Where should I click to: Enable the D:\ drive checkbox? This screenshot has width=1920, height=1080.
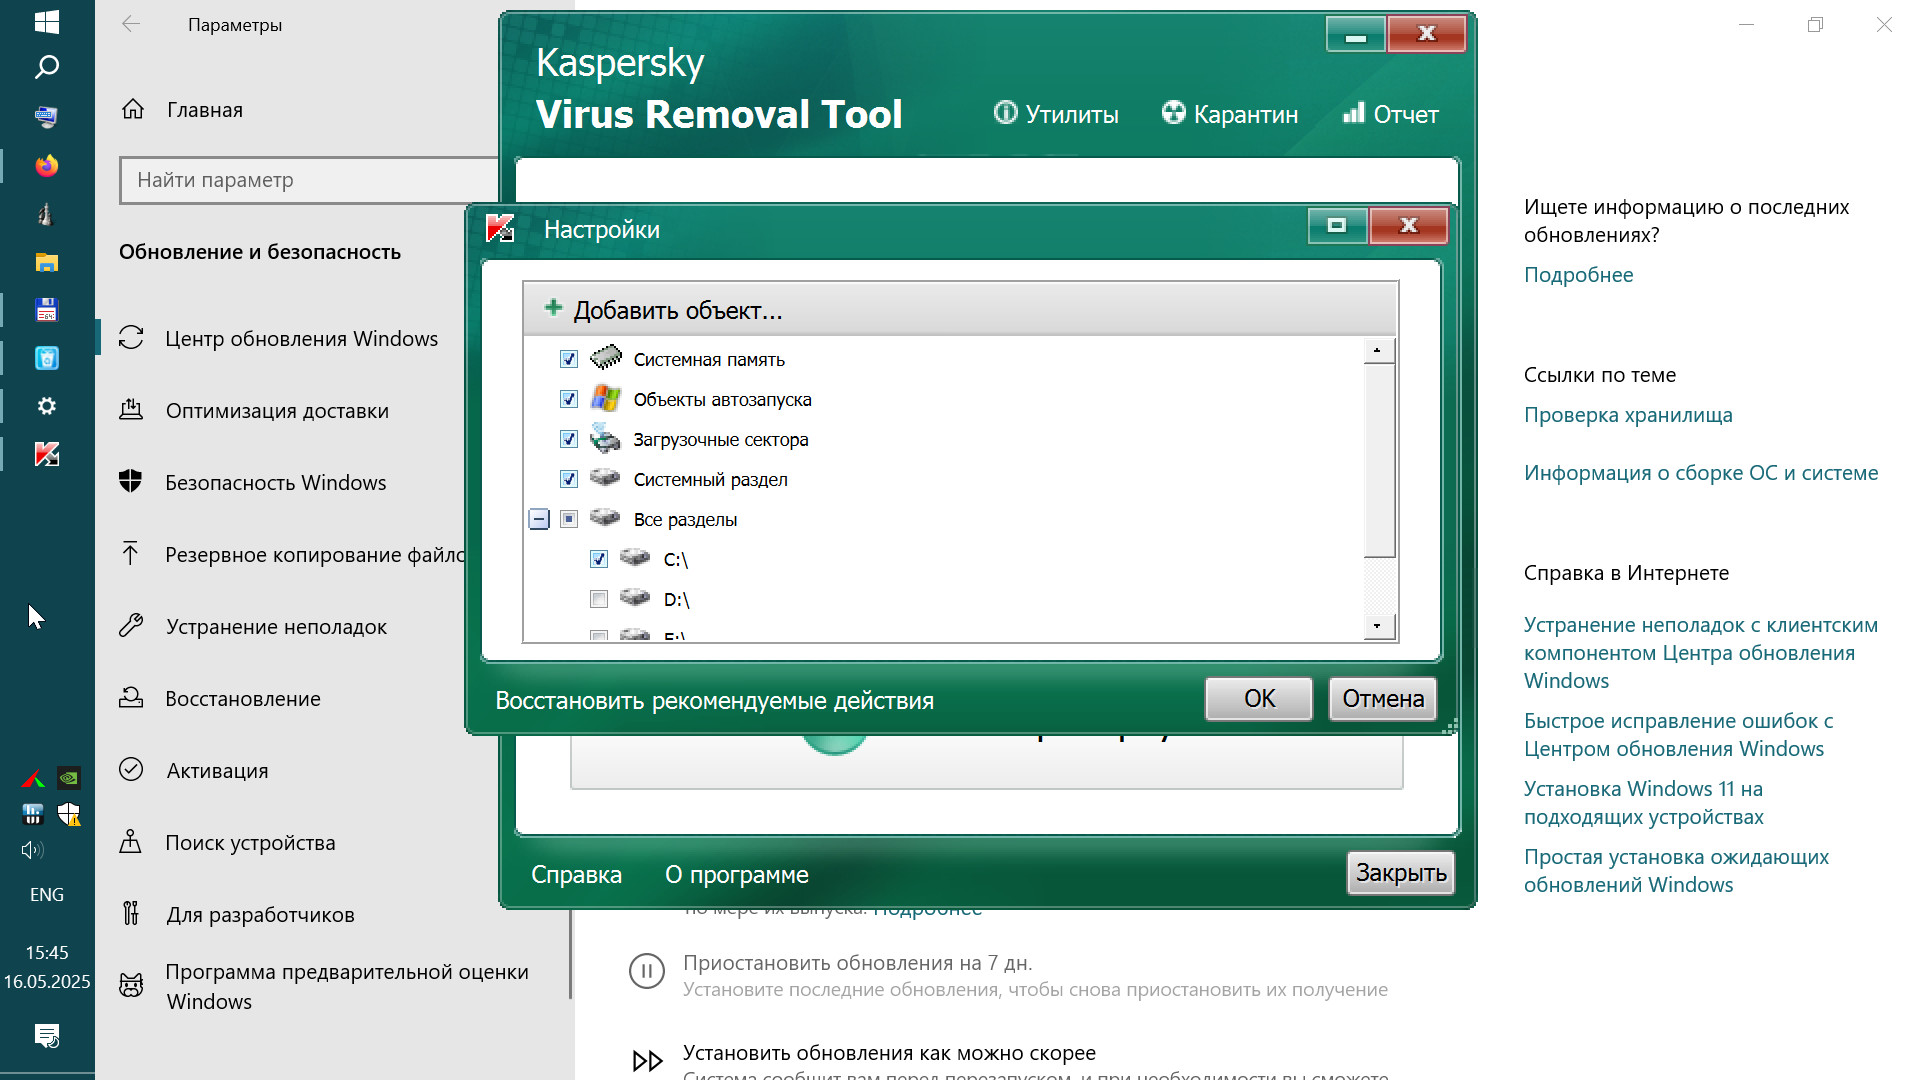coord(599,599)
